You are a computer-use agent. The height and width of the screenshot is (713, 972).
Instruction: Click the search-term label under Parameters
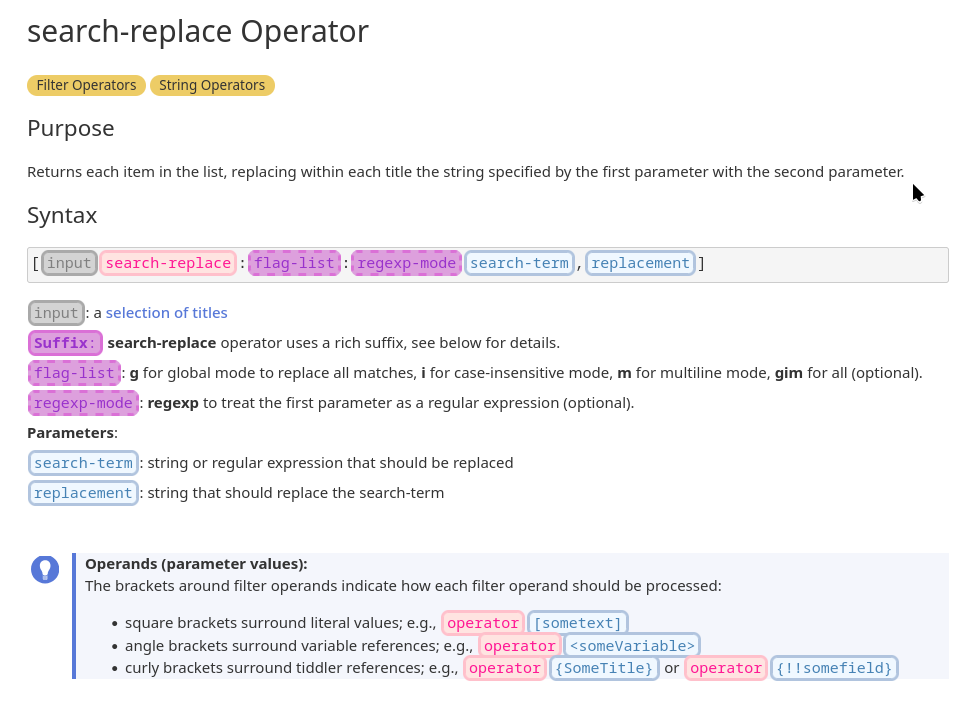83,463
